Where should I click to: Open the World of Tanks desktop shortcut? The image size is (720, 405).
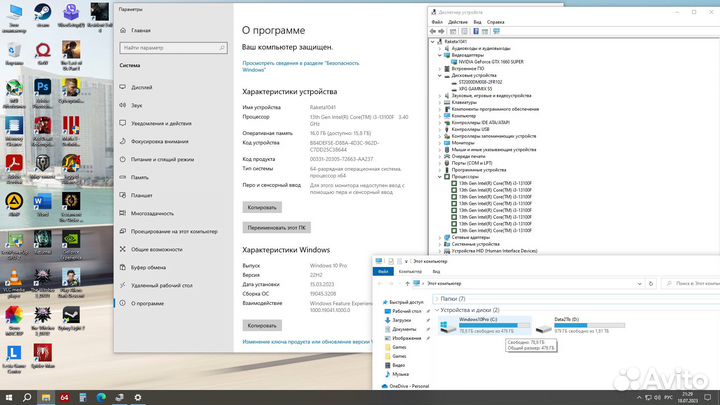42,166
